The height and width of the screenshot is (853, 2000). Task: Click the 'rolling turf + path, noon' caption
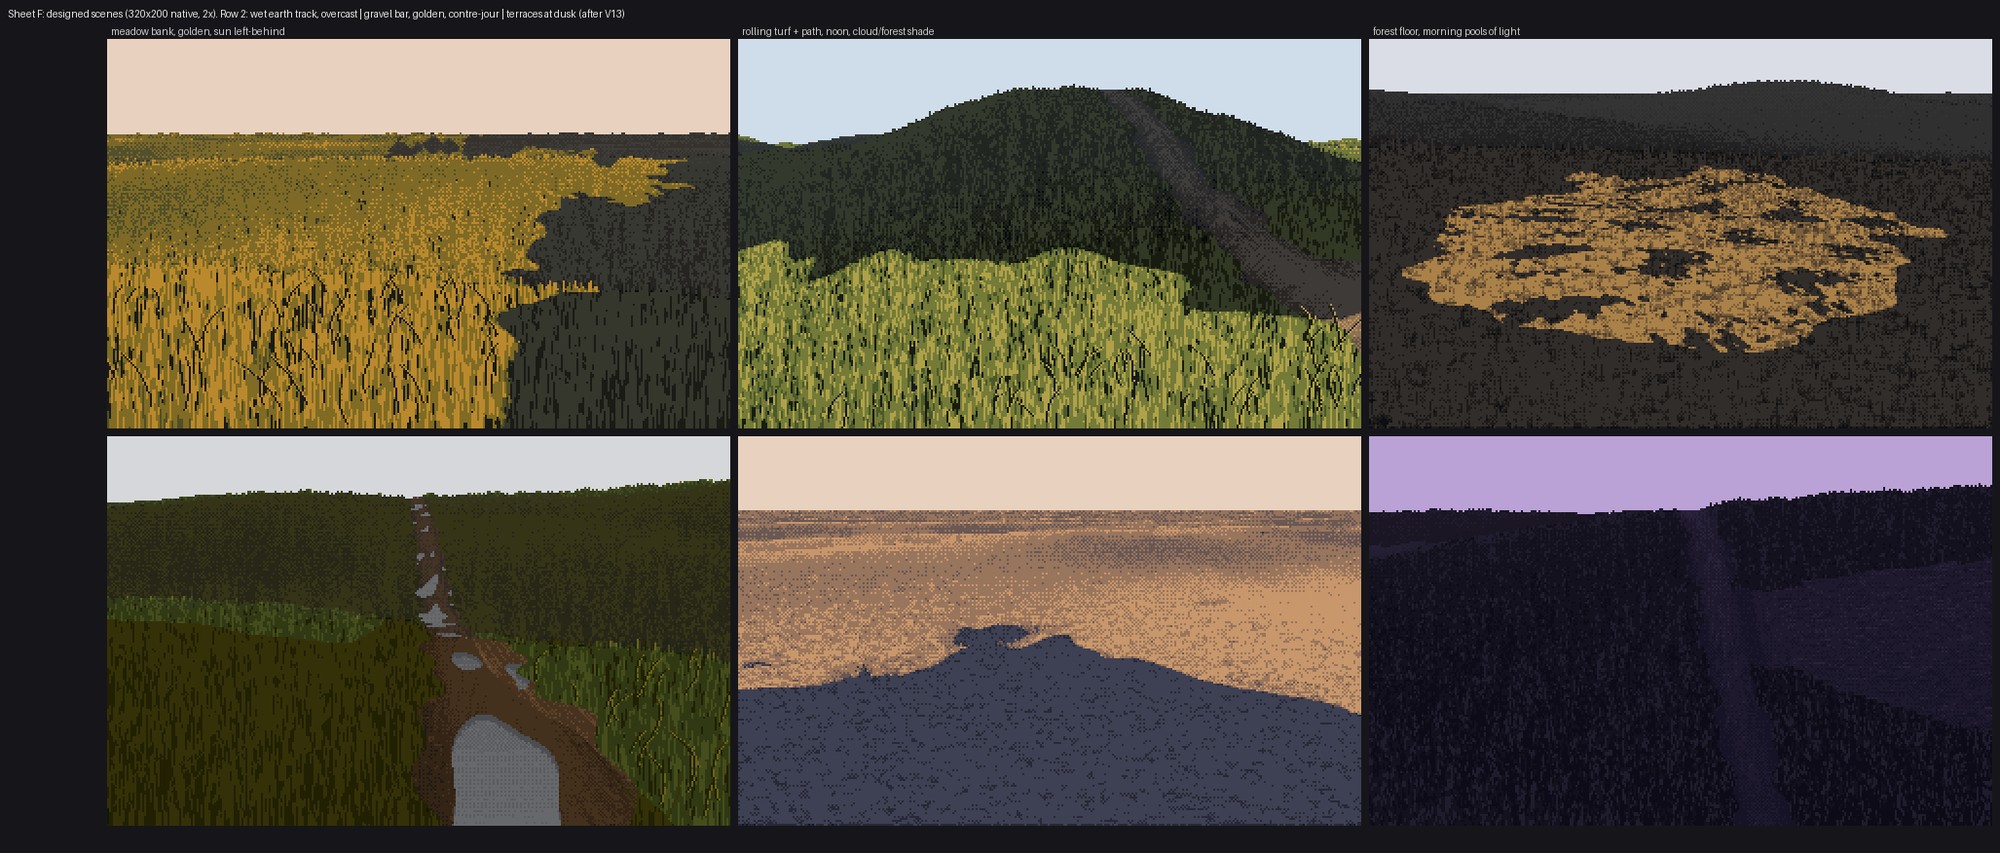[838, 32]
